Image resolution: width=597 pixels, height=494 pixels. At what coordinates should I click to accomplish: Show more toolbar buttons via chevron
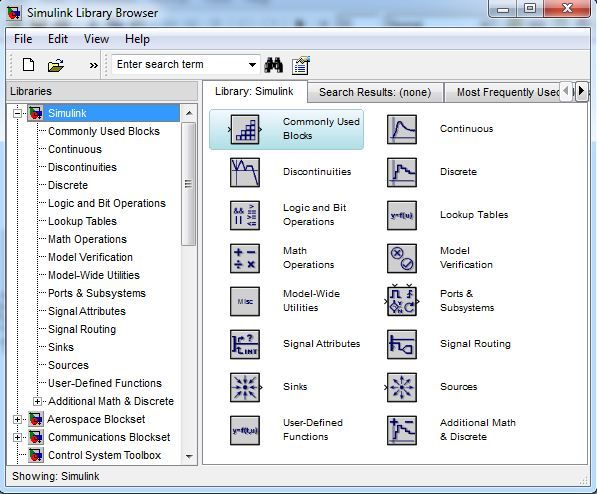coord(93,66)
